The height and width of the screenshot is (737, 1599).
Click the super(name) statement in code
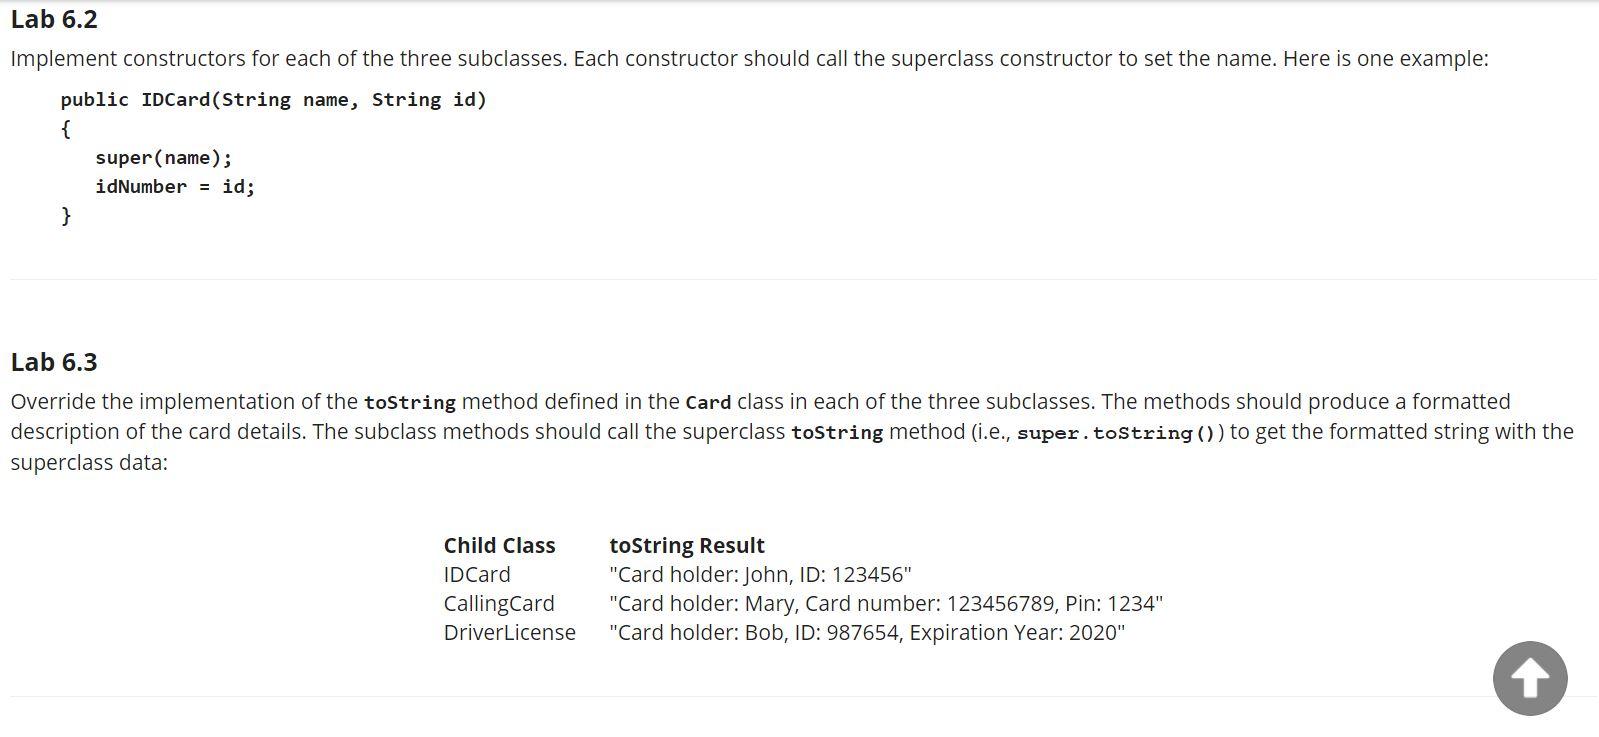[163, 157]
